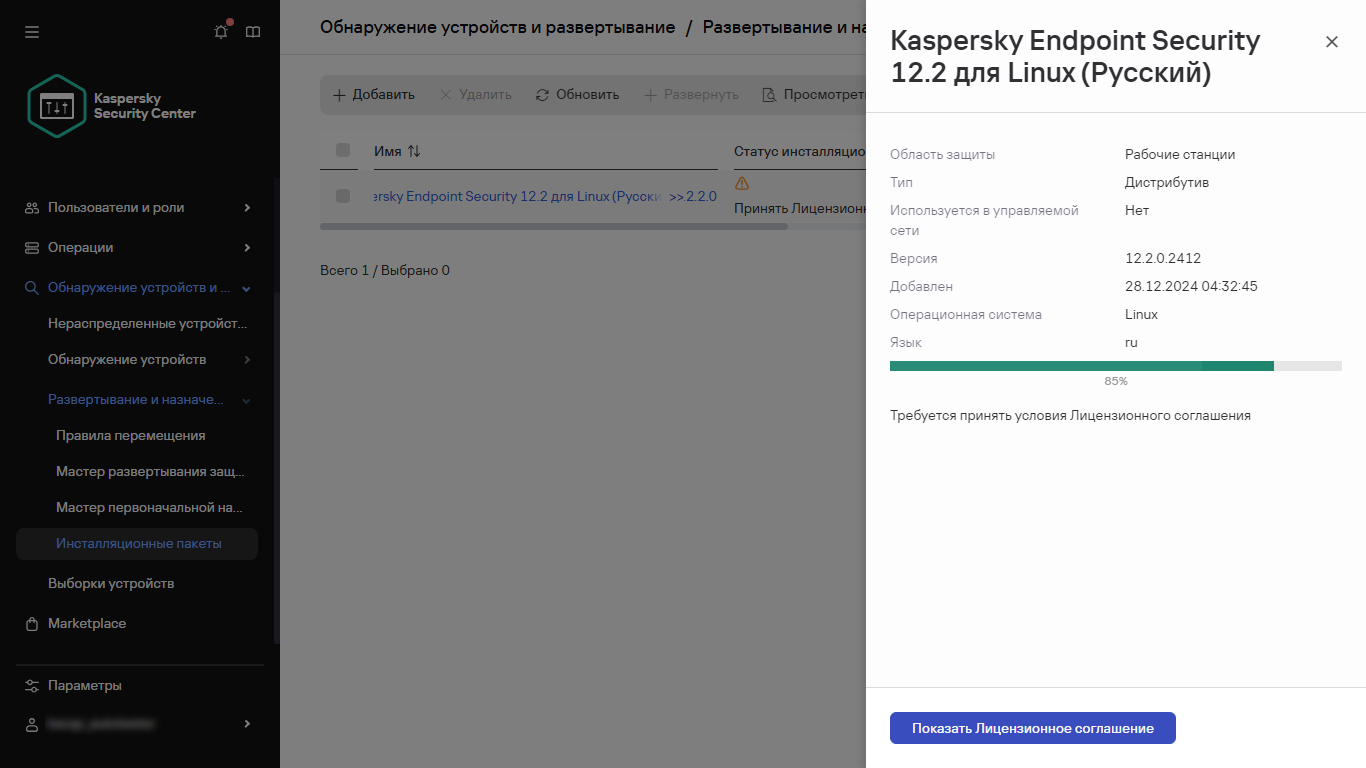Click the warning triangle in the status column
Image resolution: width=1366 pixels, height=768 pixels.
[x=741, y=183]
